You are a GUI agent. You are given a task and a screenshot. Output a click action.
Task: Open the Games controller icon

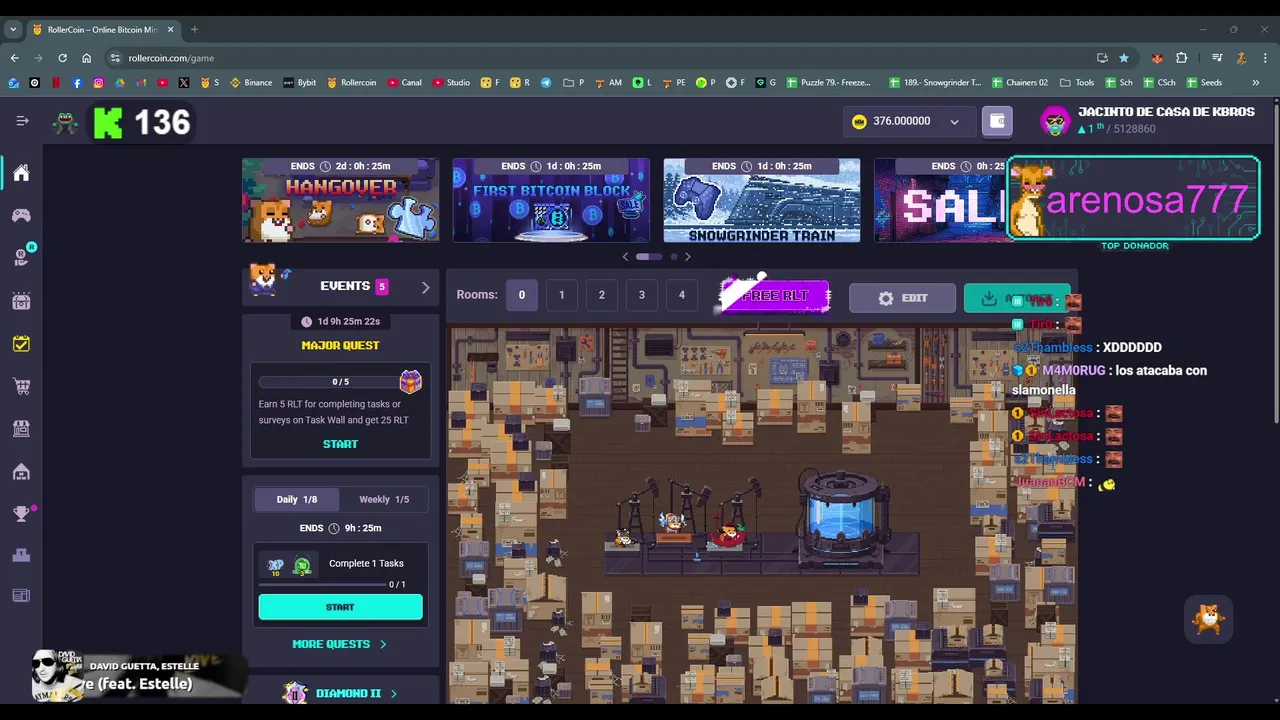[x=21, y=215]
